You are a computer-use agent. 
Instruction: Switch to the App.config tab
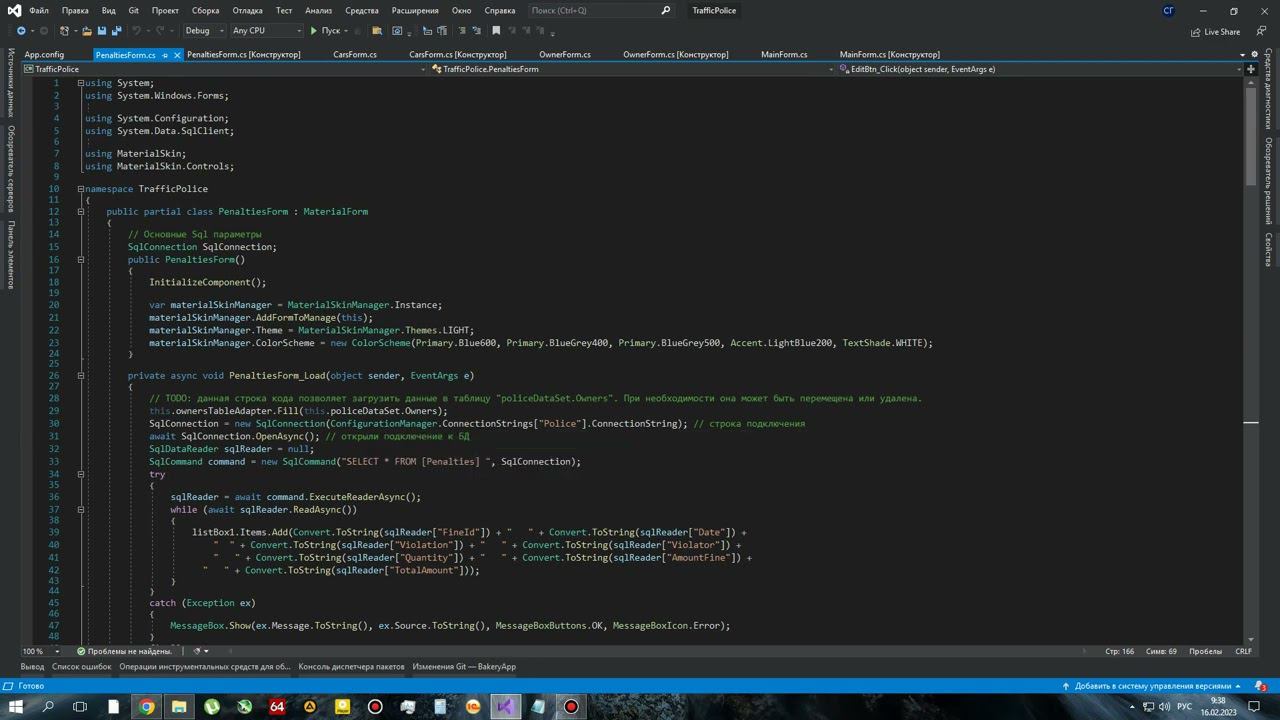point(44,54)
